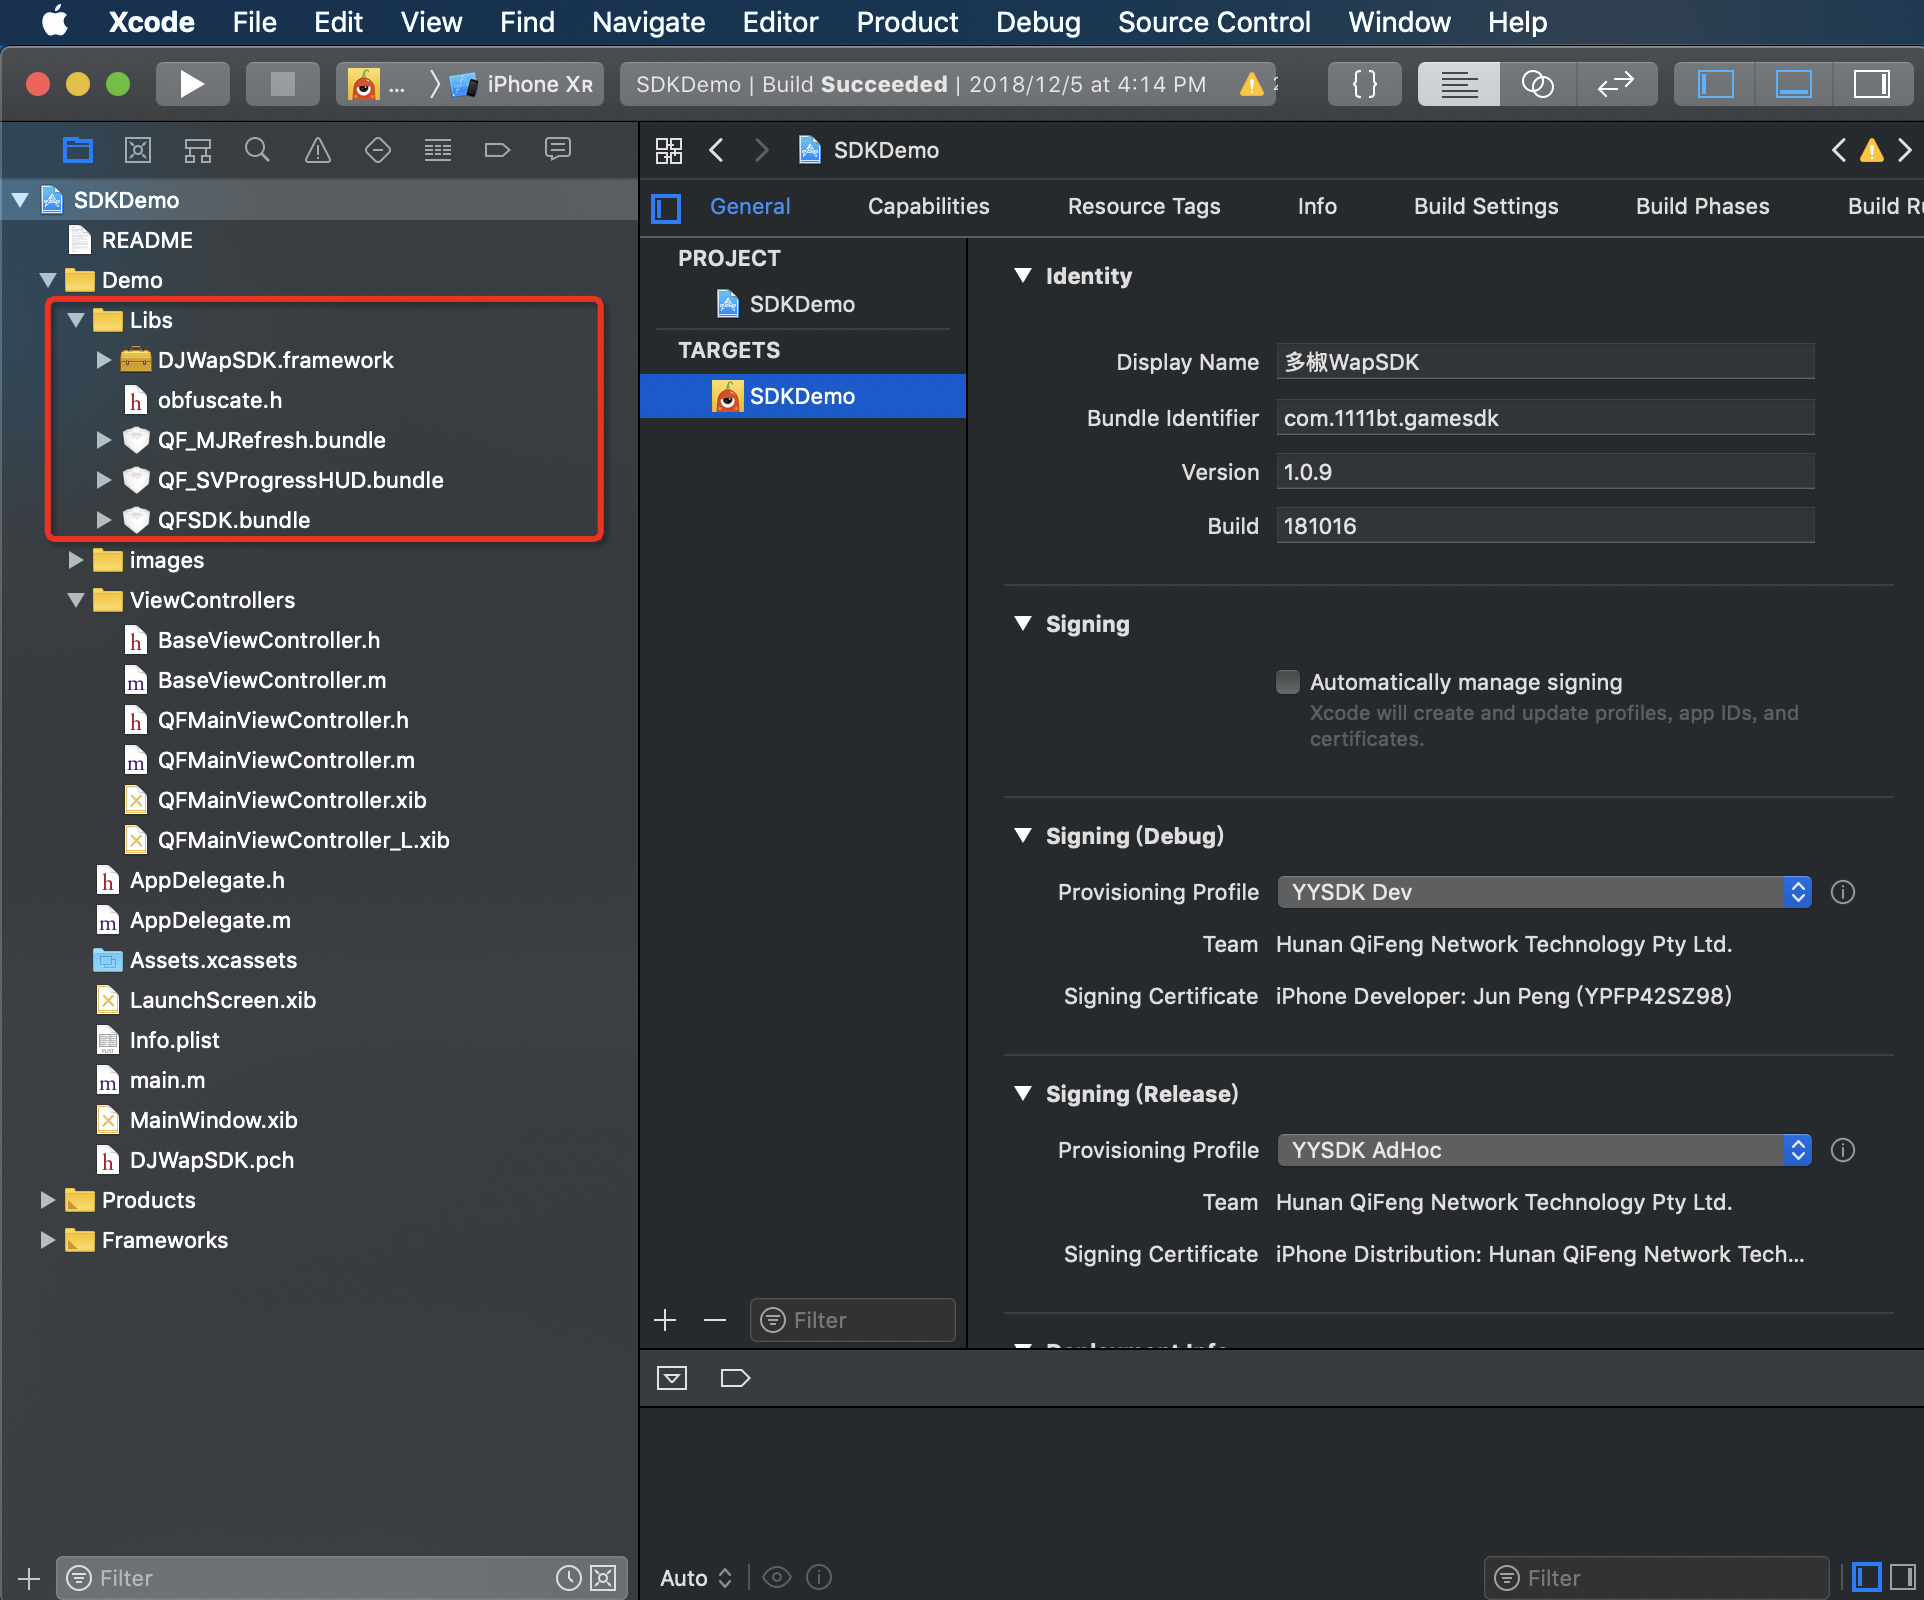Open the Build Phases tab
1924x1600 pixels.
(1702, 206)
